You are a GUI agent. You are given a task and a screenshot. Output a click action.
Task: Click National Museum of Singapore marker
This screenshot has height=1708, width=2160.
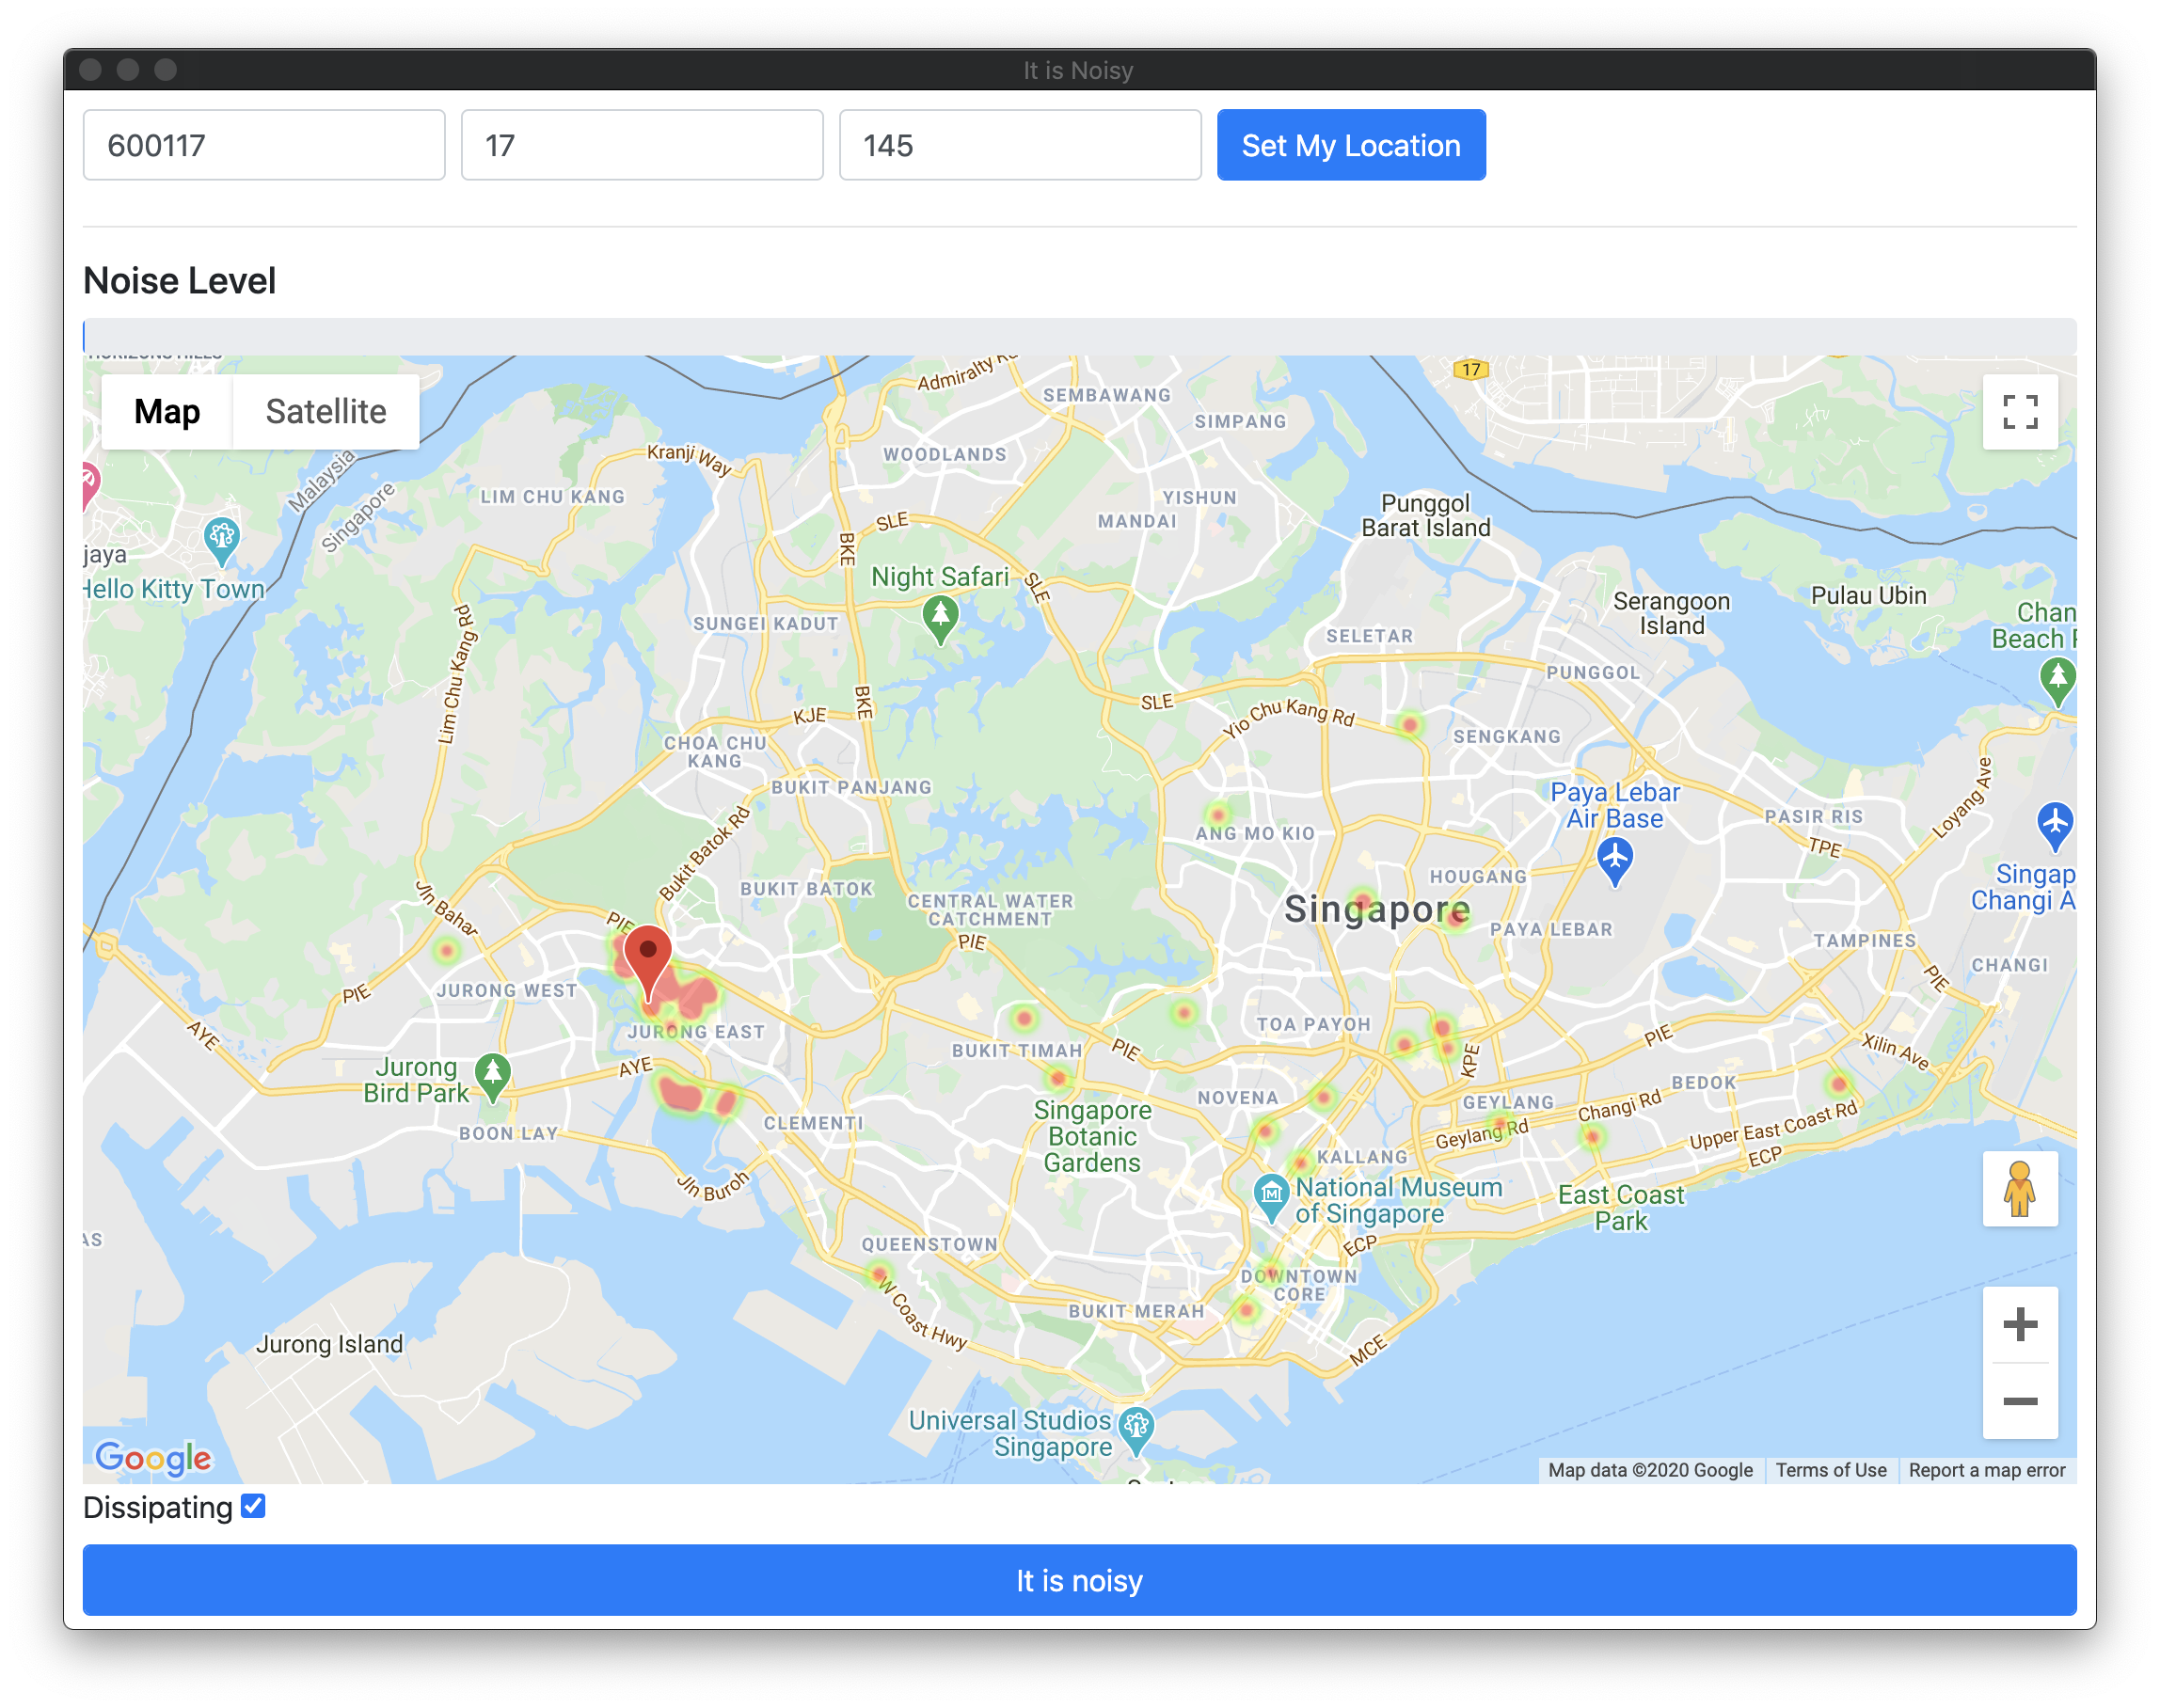tap(1271, 1197)
